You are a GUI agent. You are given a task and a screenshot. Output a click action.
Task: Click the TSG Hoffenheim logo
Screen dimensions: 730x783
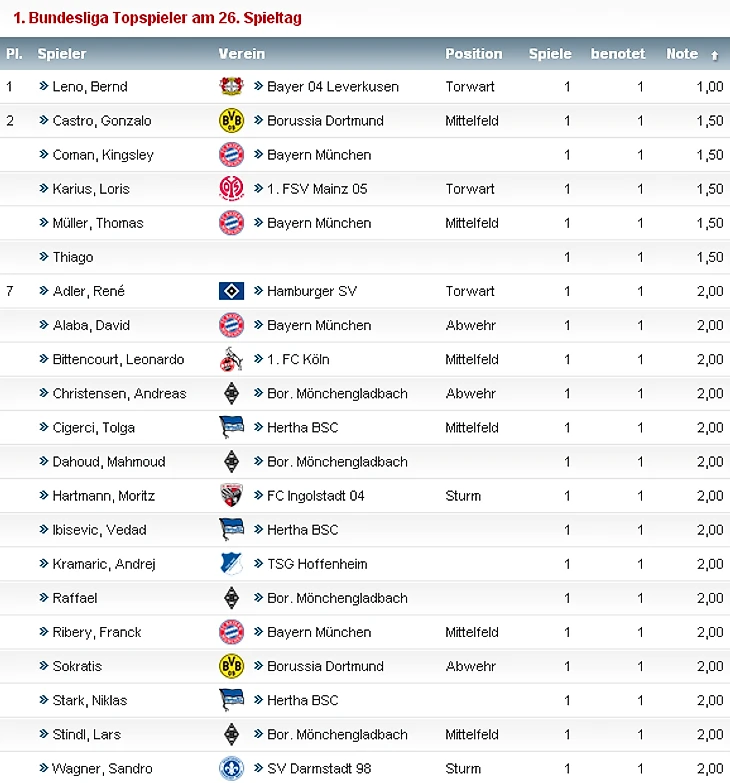[x=231, y=564]
